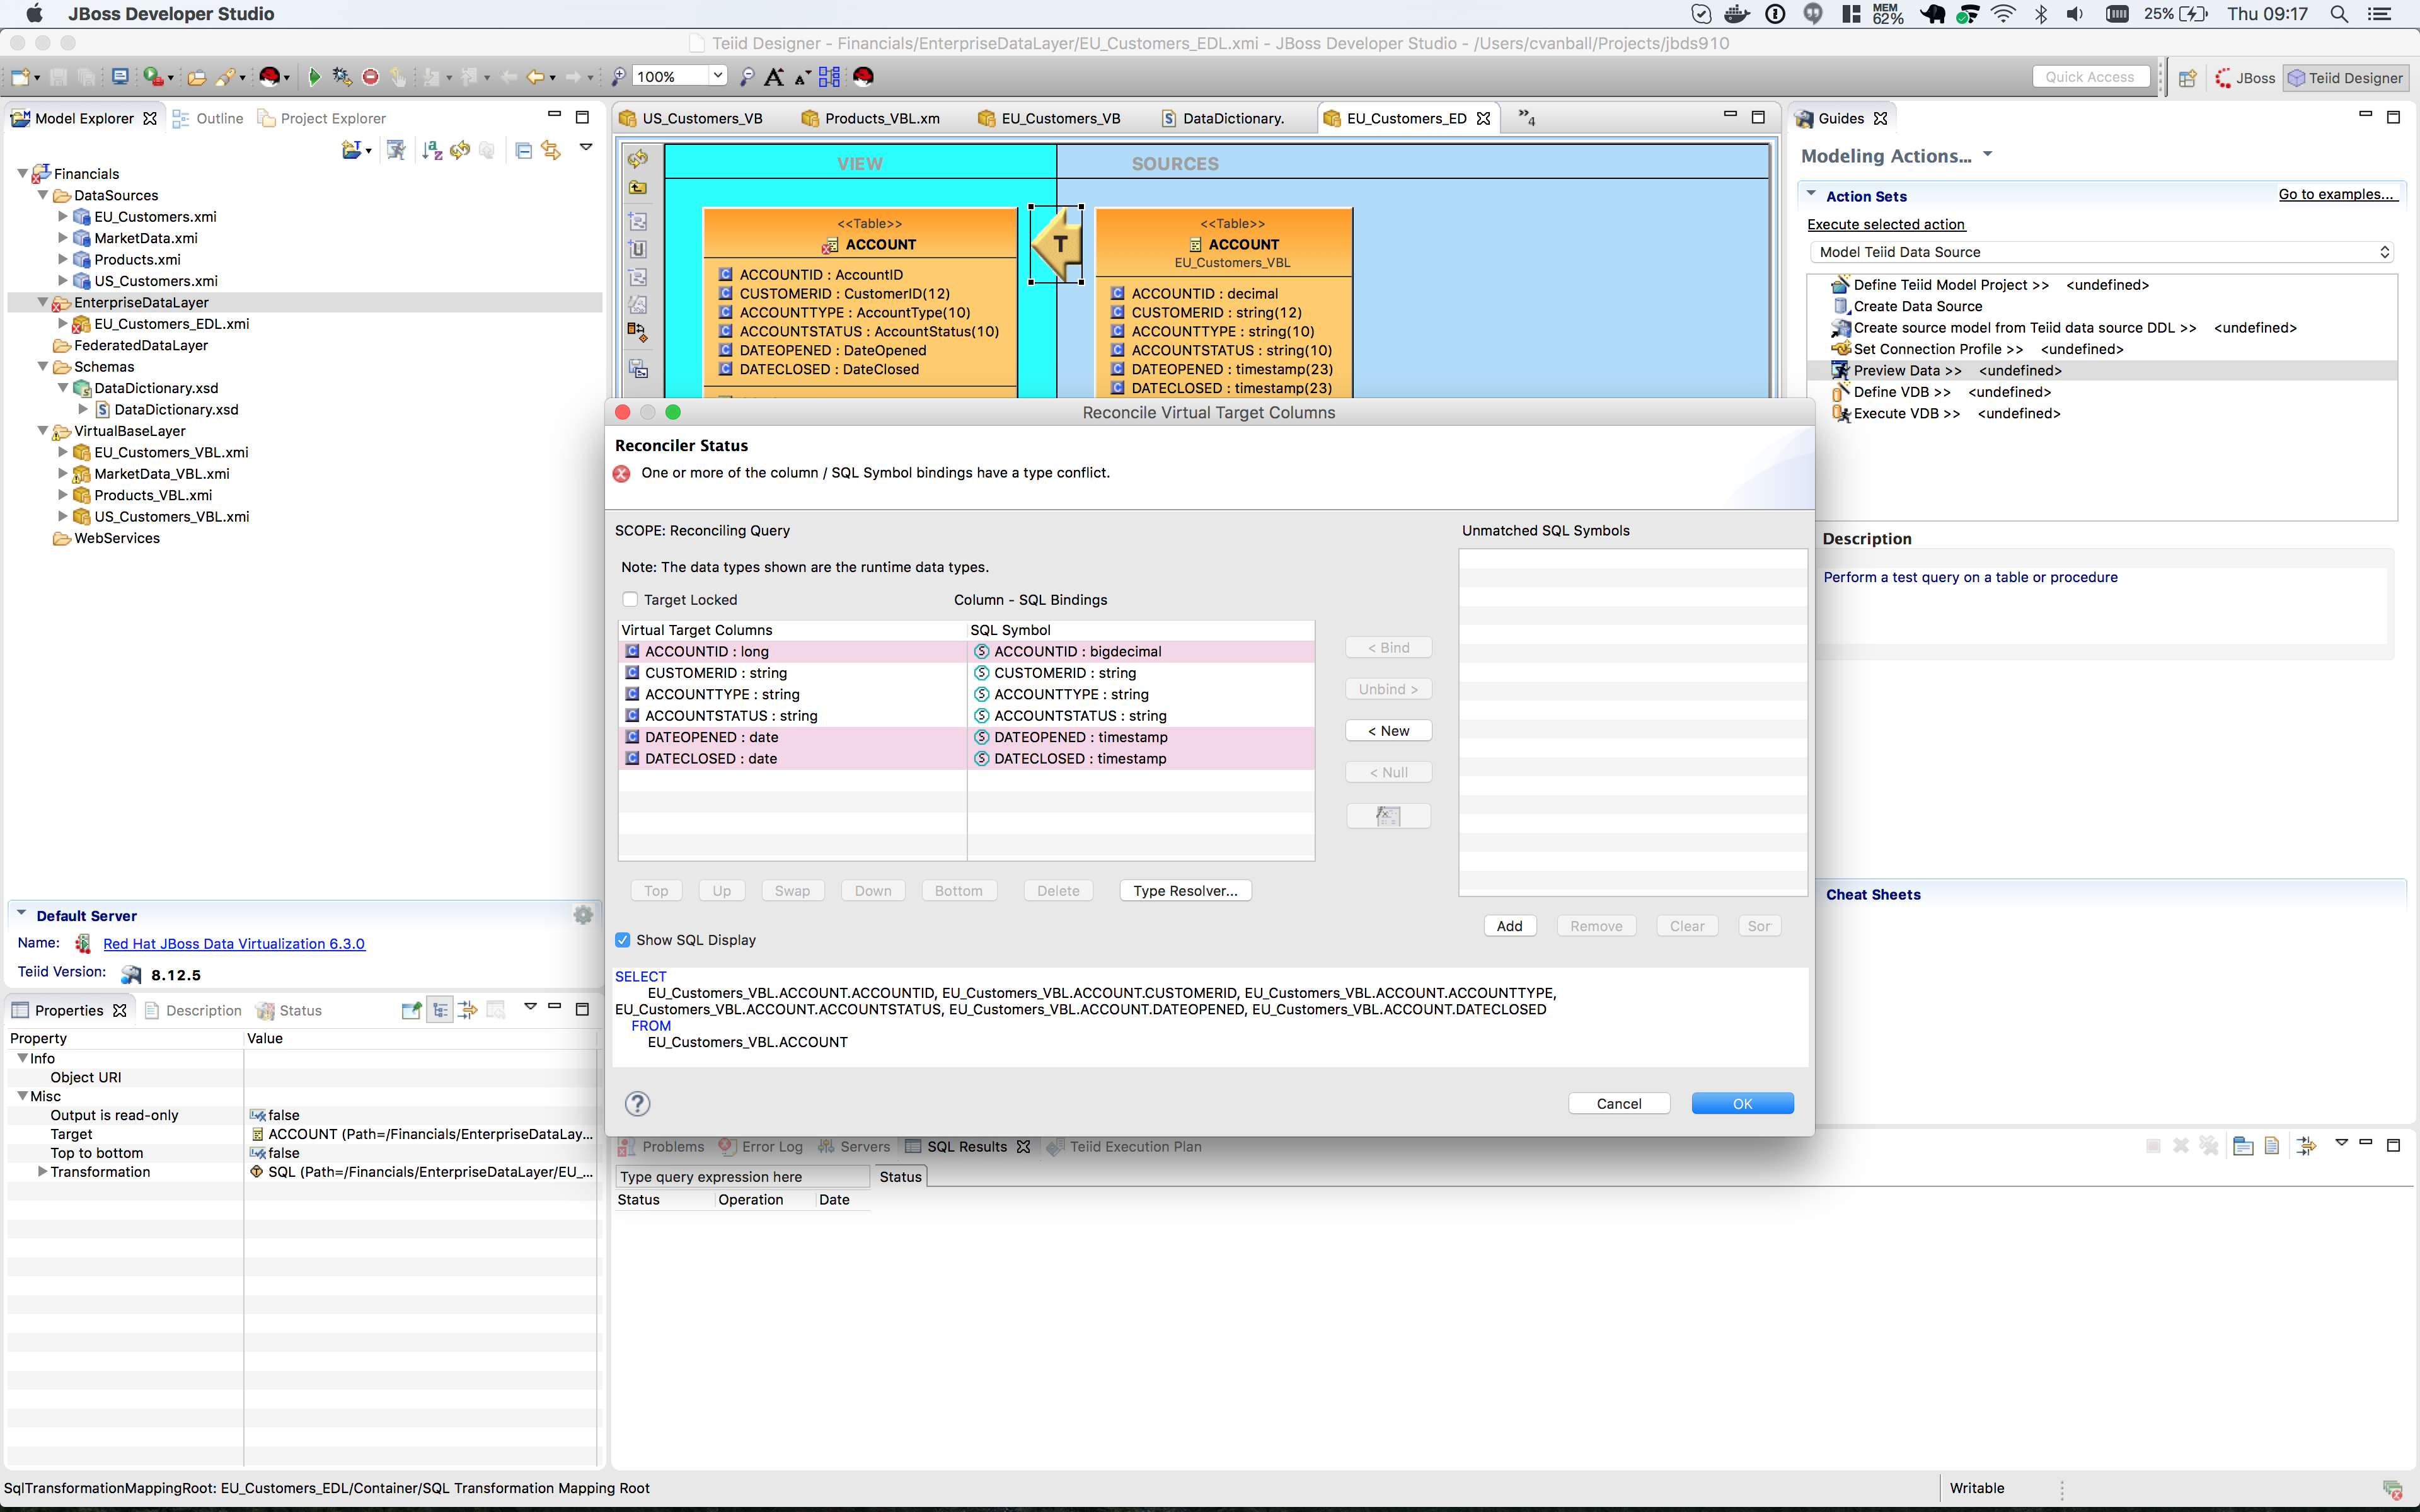The width and height of the screenshot is (2420, 1512).
Task: Collapse the EnterpriseDataLayer folder
Action: coord(43,302)
